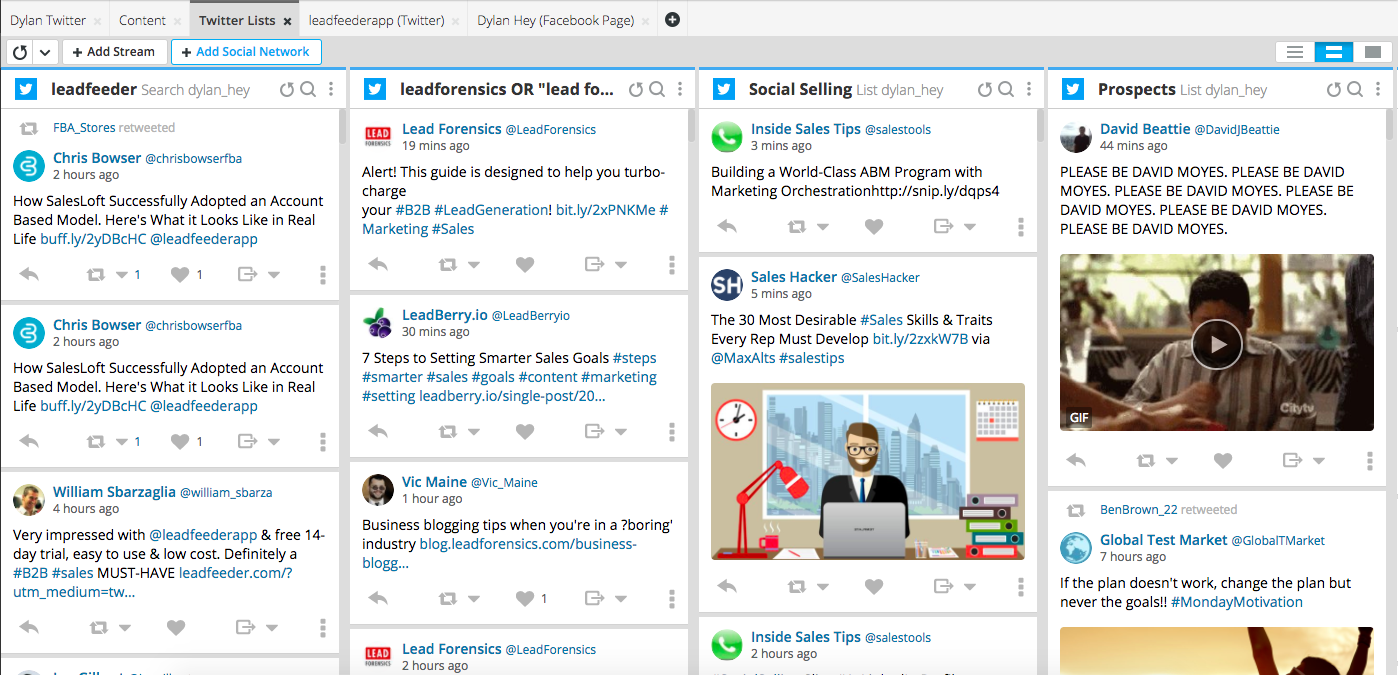Close the Twitter Lists tab
This screenshot has width=1398, height=675.
(288, 21)
